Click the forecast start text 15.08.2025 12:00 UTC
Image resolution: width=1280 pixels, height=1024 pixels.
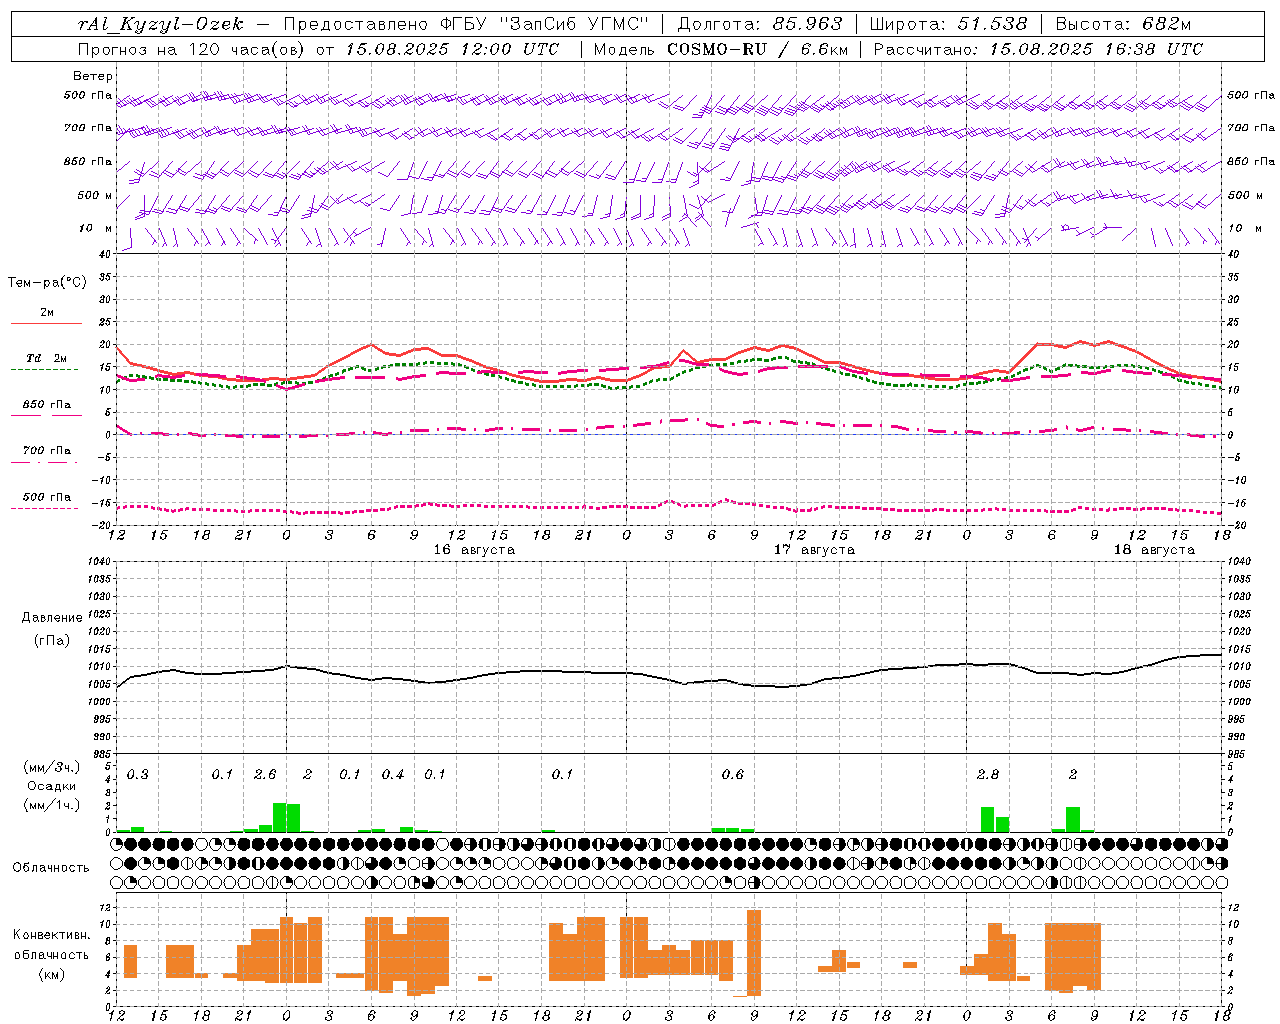click(452, 49)
